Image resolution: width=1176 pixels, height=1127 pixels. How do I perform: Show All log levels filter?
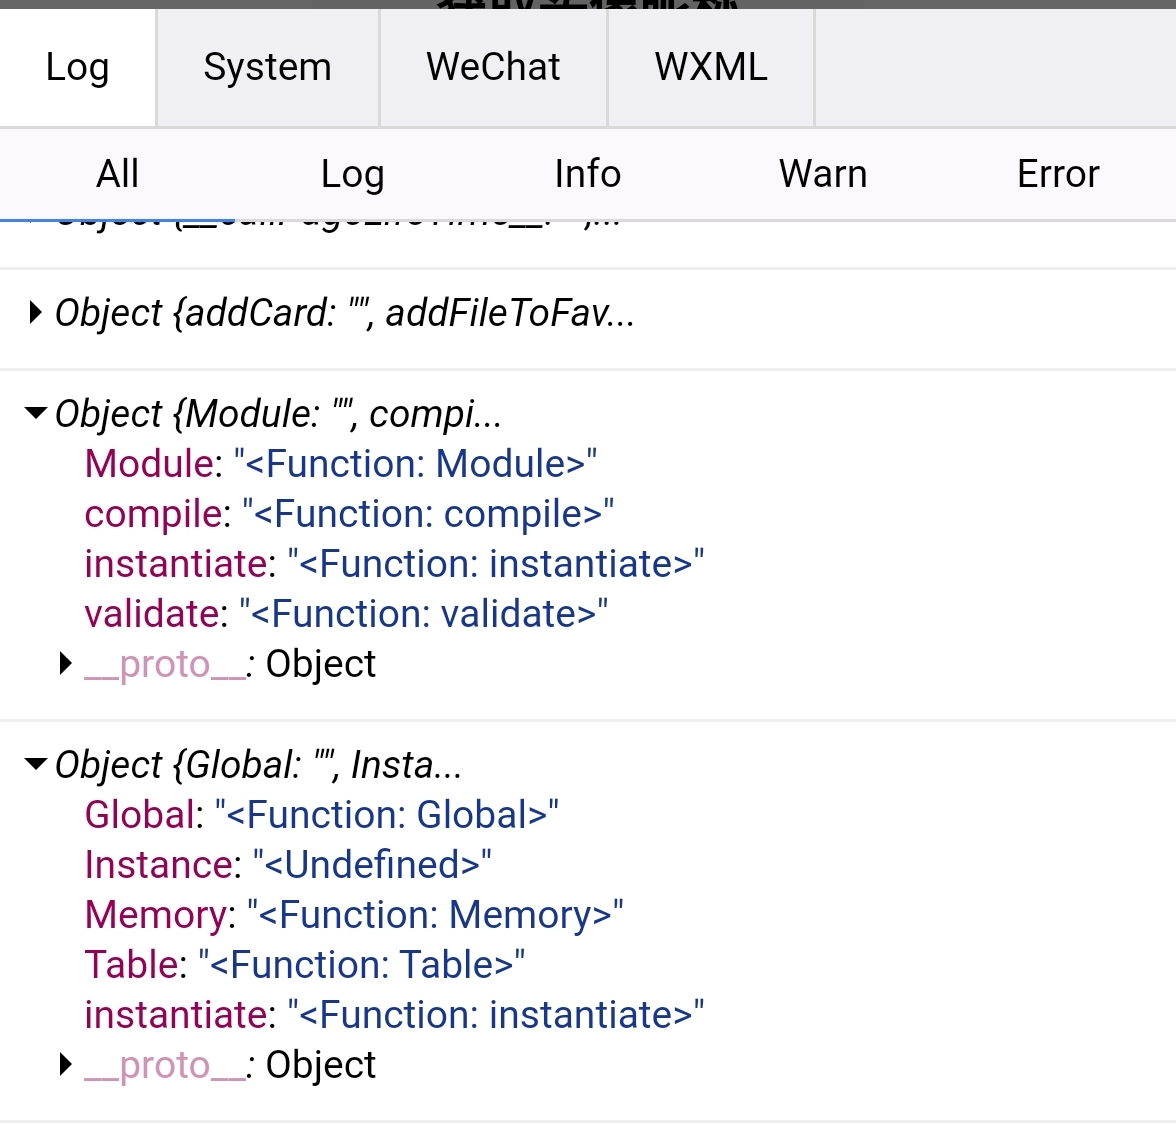click(x=117, y=174)
